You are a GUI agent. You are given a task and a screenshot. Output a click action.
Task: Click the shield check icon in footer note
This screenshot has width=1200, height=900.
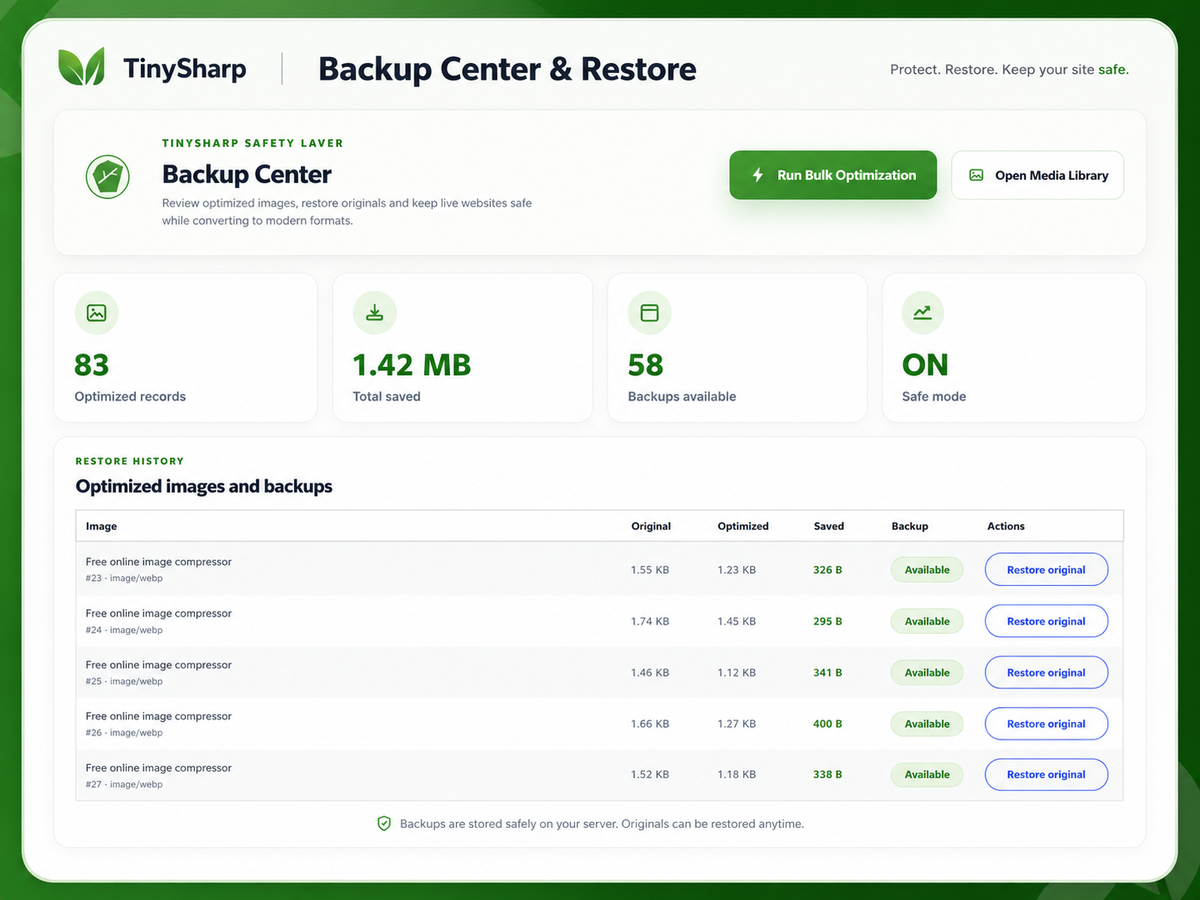click(x=384, y=824)
